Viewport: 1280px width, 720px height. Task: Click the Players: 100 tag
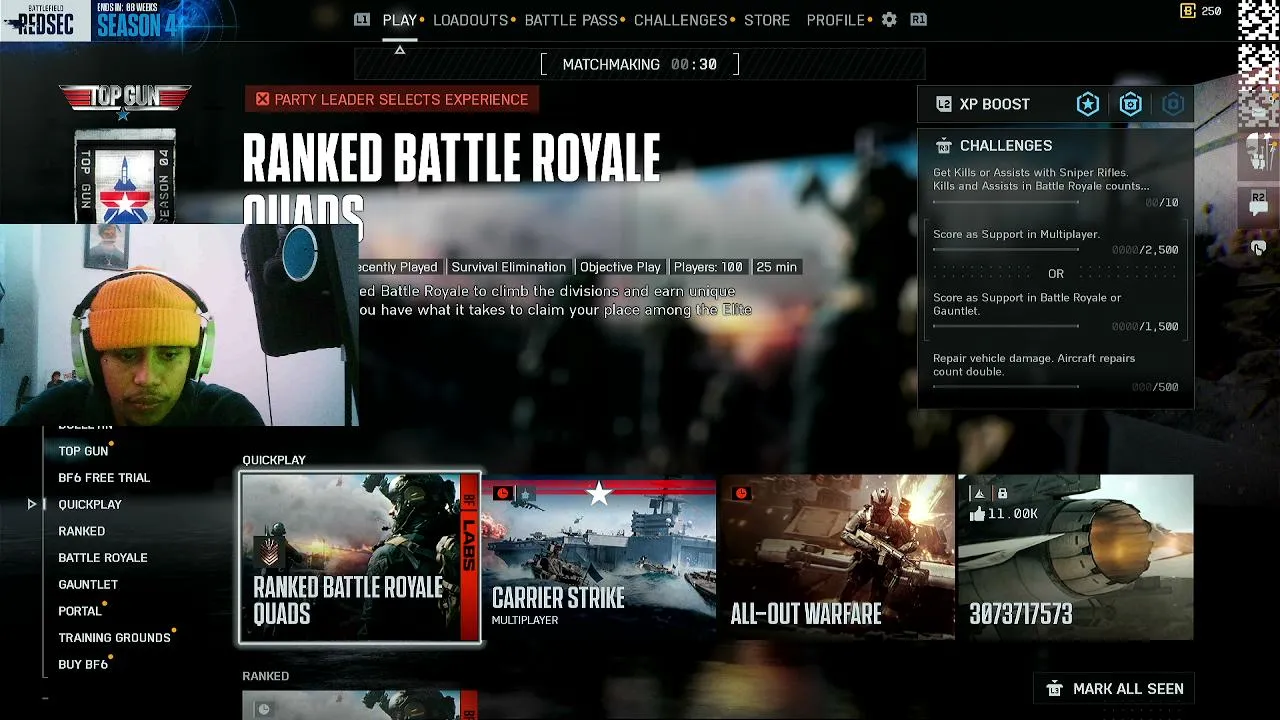click(708, 267)
